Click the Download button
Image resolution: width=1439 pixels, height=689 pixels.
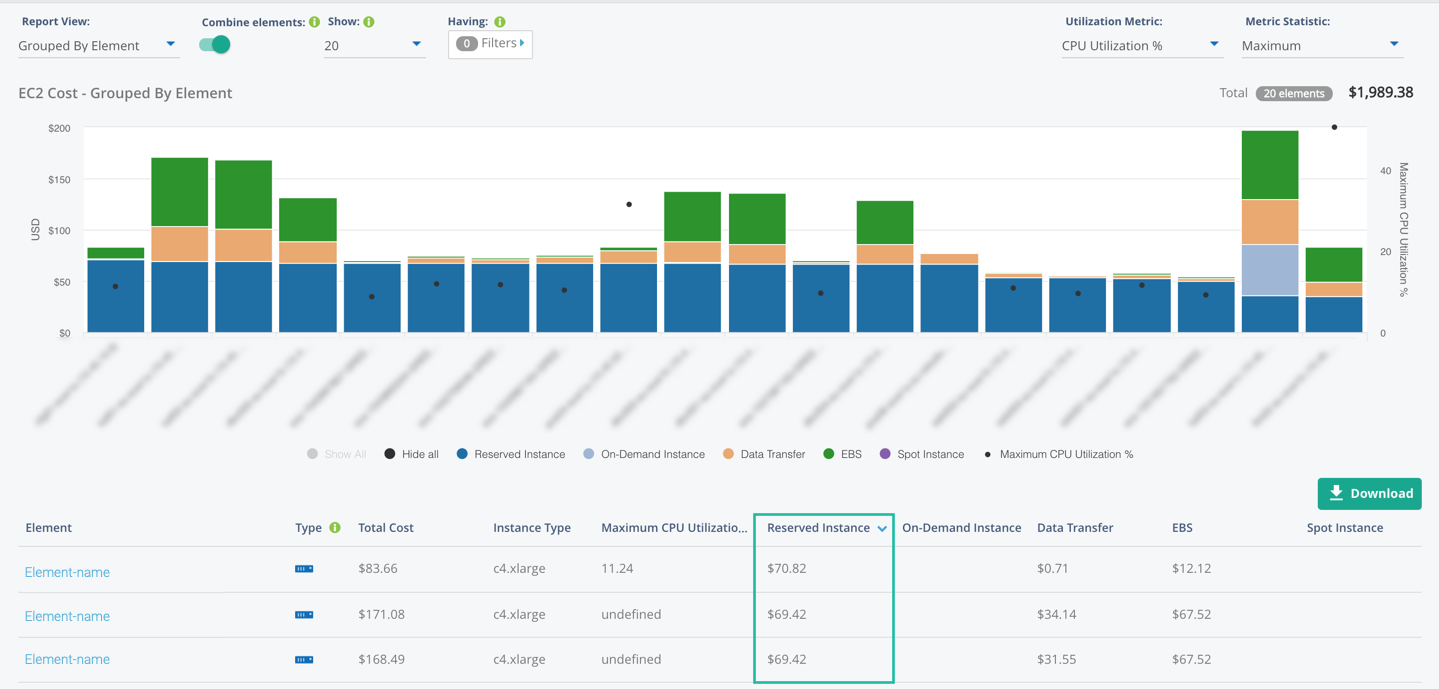[x=1369, y=493]
